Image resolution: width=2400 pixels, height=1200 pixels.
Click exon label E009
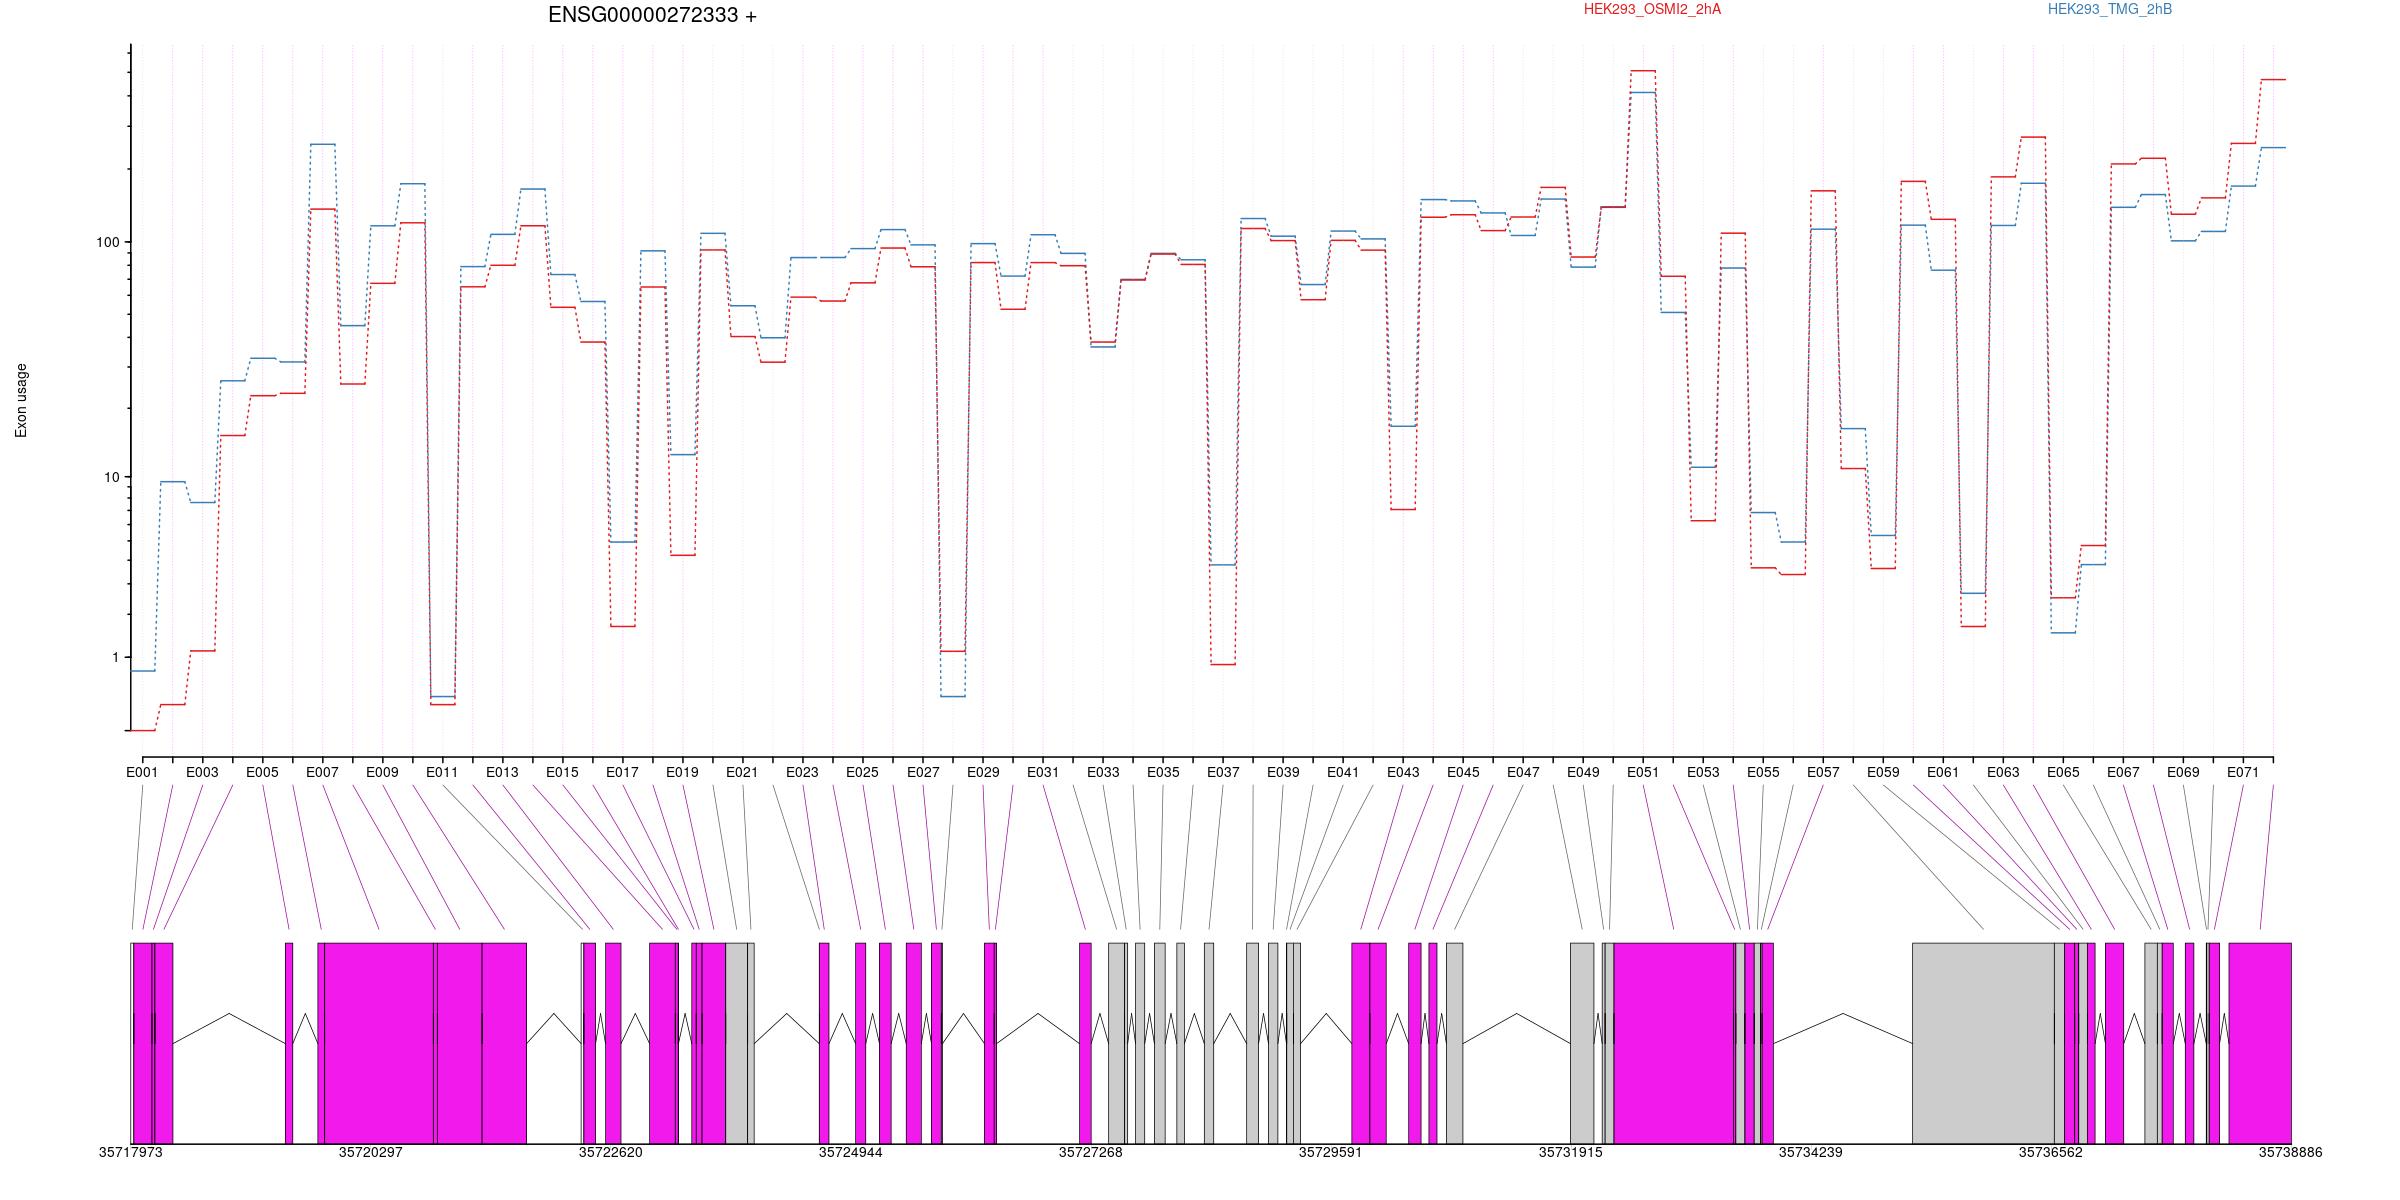point(382,772)
